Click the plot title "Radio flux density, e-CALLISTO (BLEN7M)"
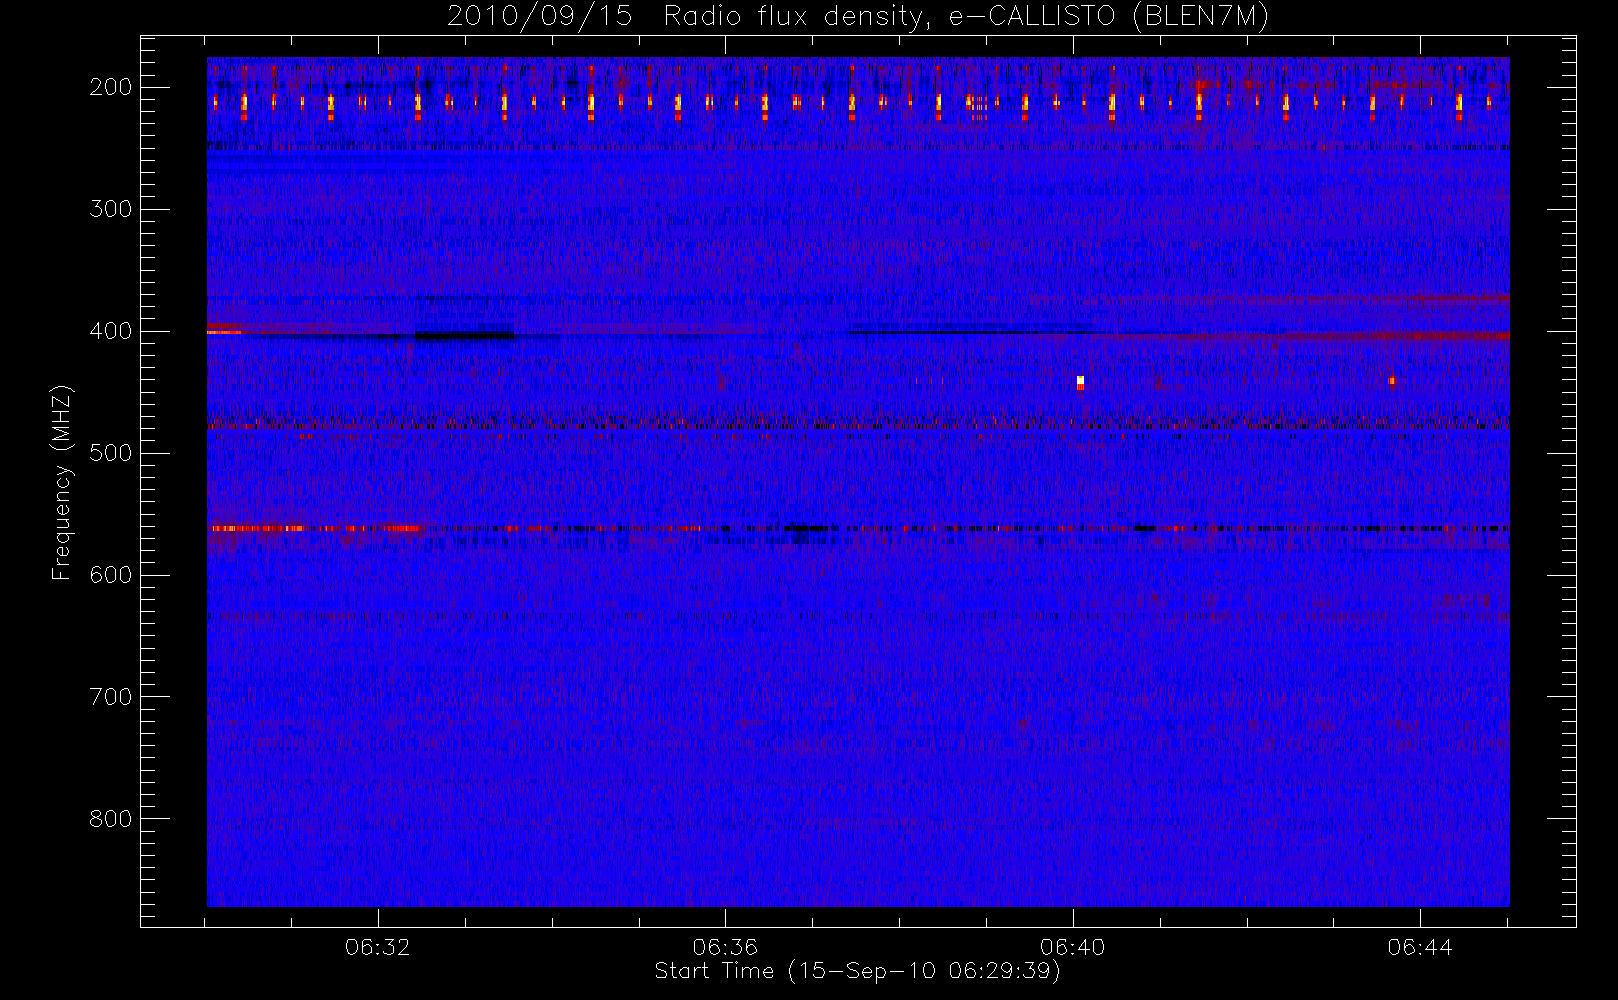This screenshot has height=1000, width=1618. point(966,17)
